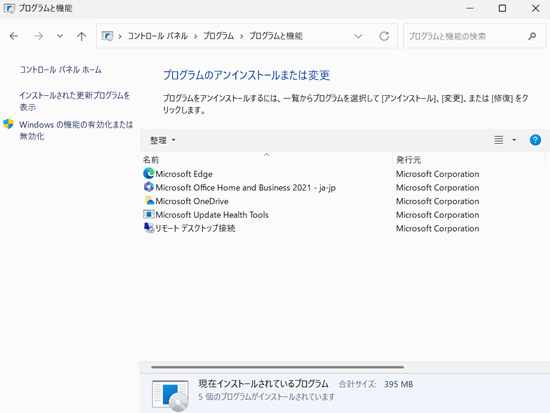Click publisher cell for リモート デスクトップ接続 row
550x413 pixels.
437,228
